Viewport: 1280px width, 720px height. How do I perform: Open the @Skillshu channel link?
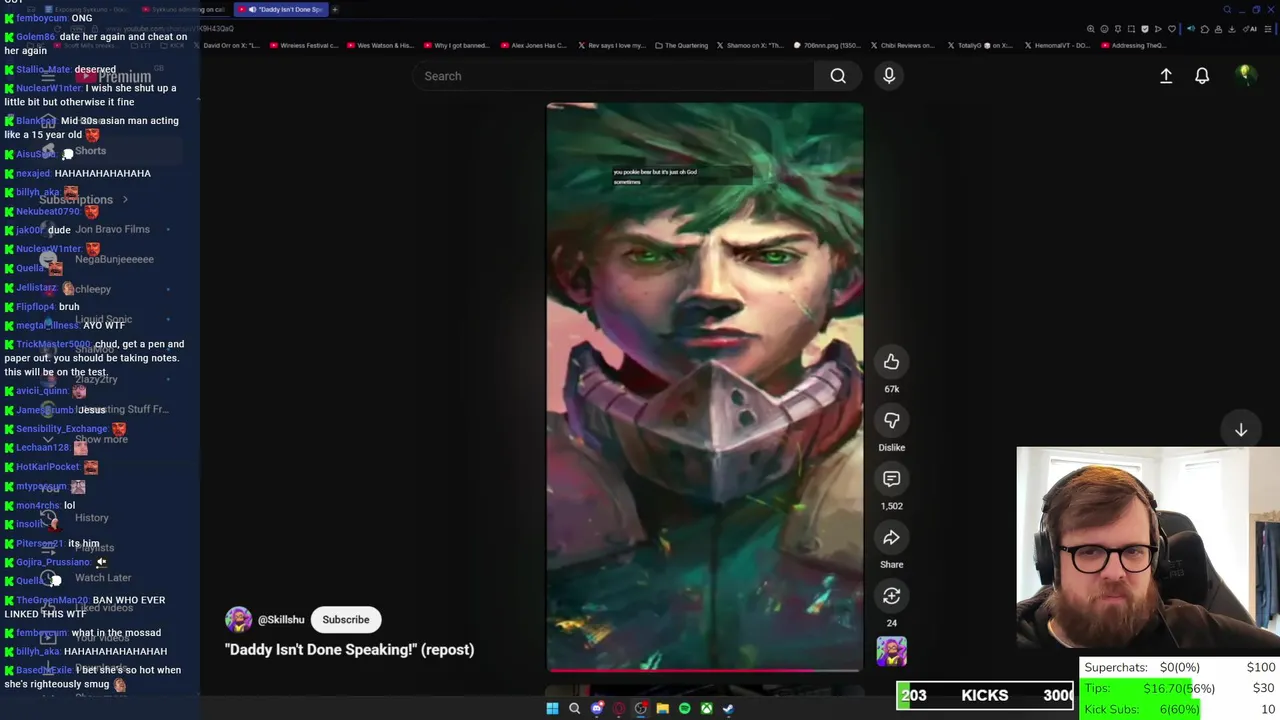coord(281,620)
